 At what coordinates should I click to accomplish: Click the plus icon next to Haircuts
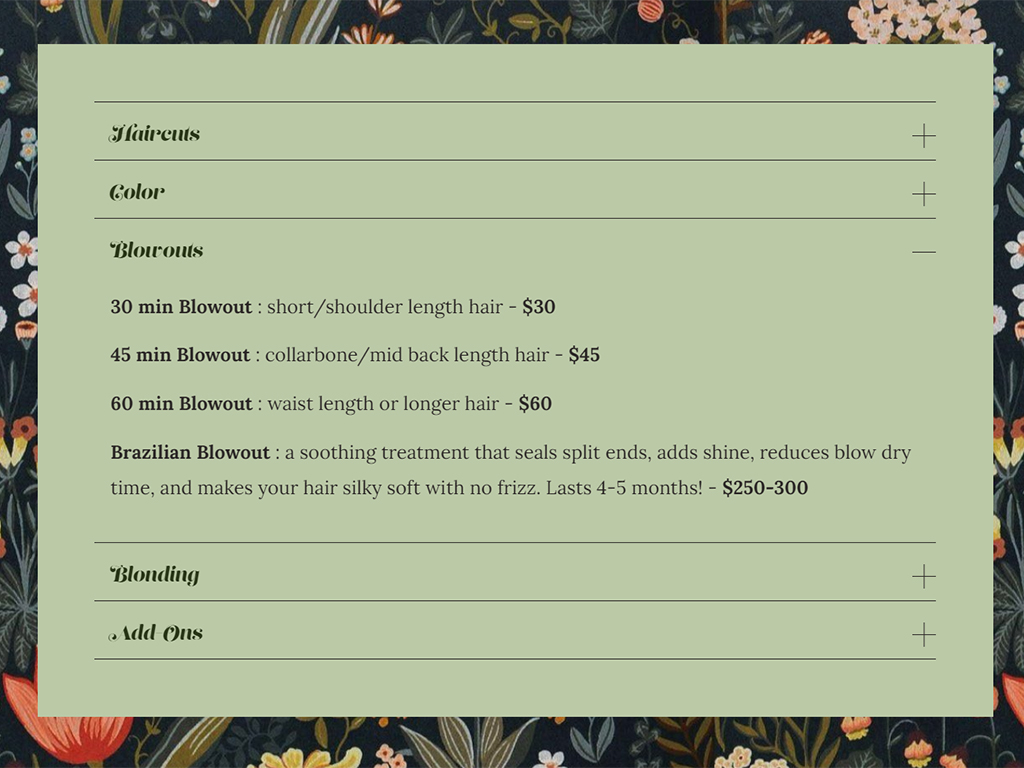point(923,135)
